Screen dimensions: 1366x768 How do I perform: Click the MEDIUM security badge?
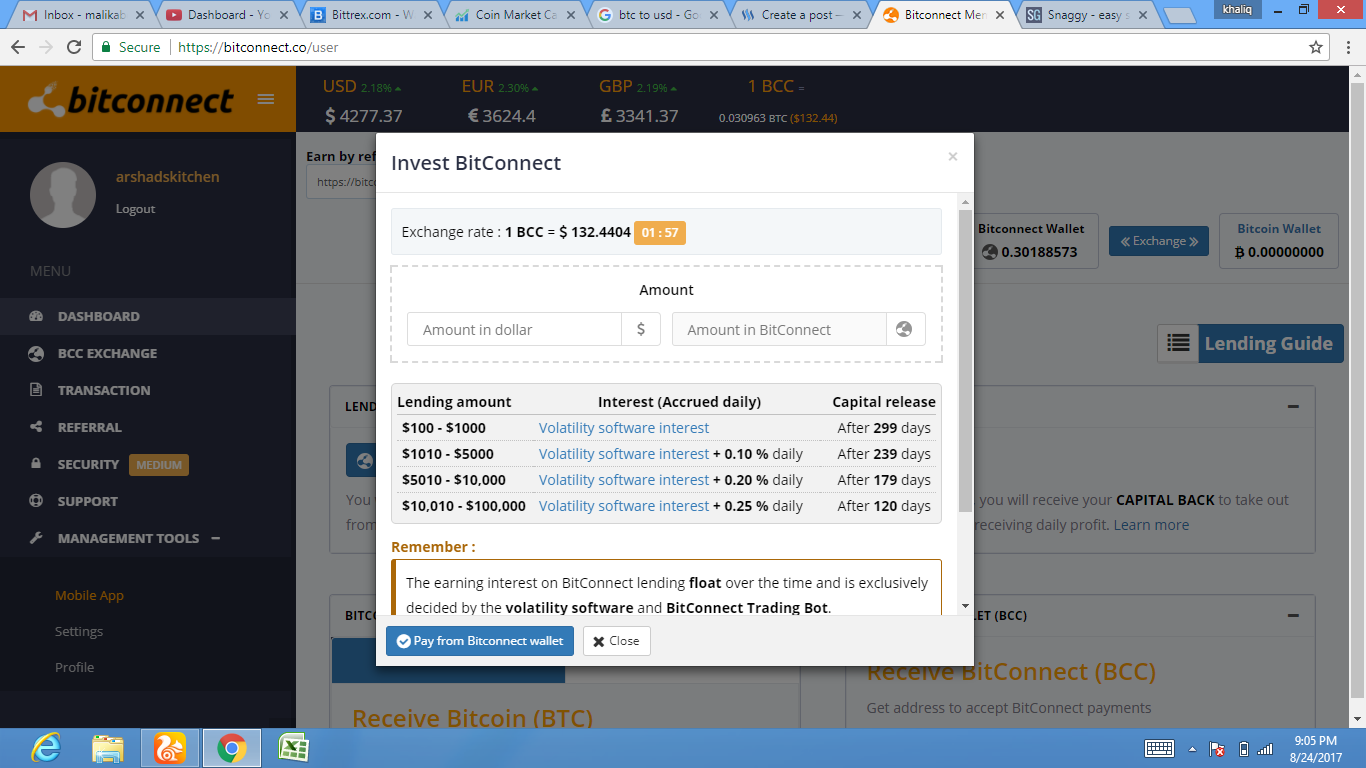[158, 465]
